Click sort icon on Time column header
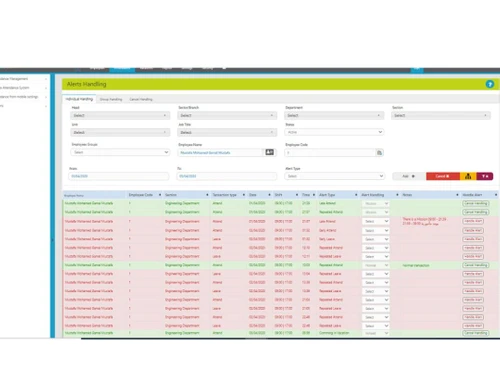The height and width of the screenshot is (375, 500). tap(314, 195)
